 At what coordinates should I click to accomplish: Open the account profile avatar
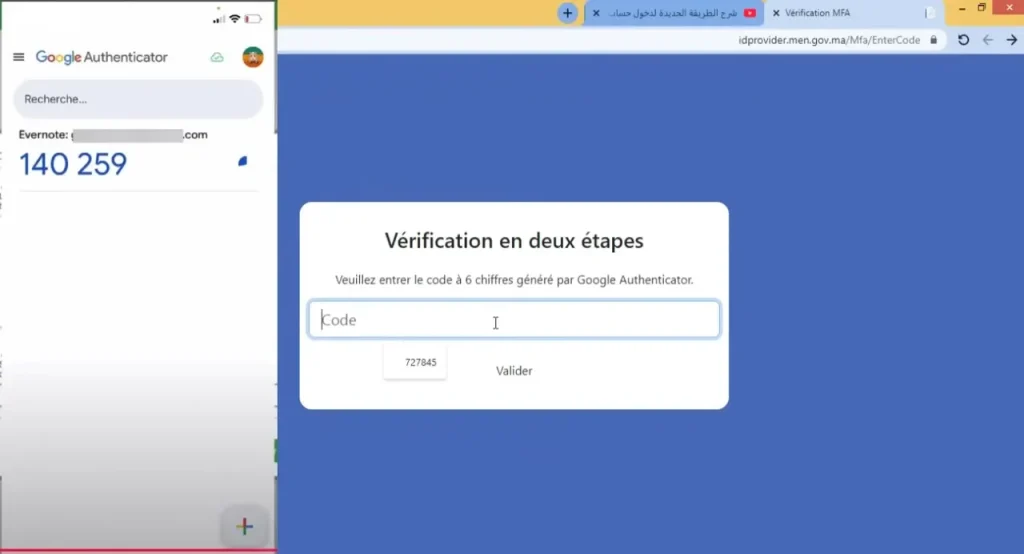coord(253,57)
